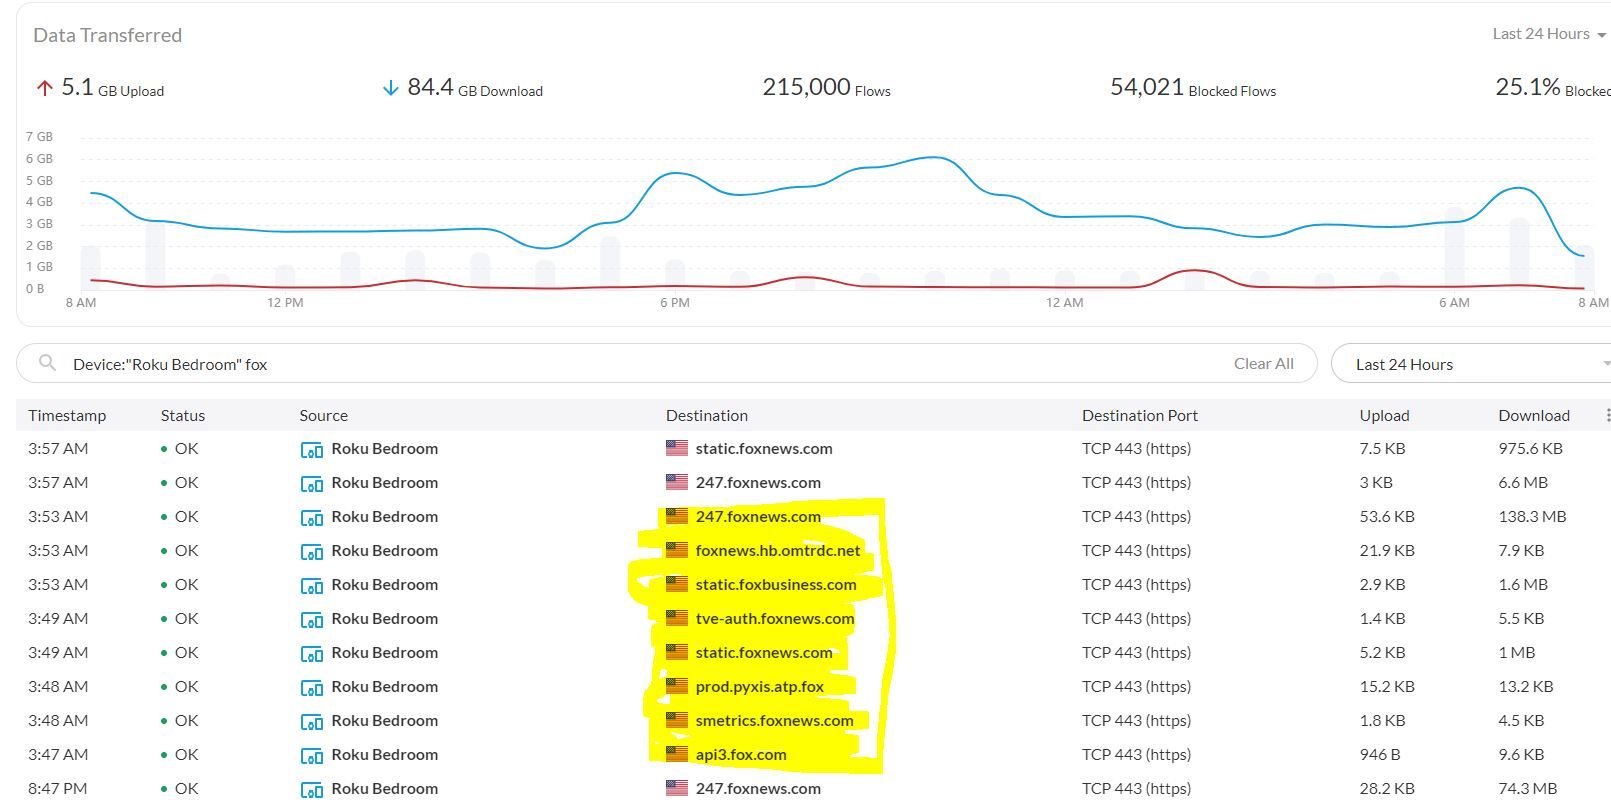Screen dimensions: 1611x807
Task: Click the US flag beside static.foxbusiness.com
Action: click(x=677, y=584)
